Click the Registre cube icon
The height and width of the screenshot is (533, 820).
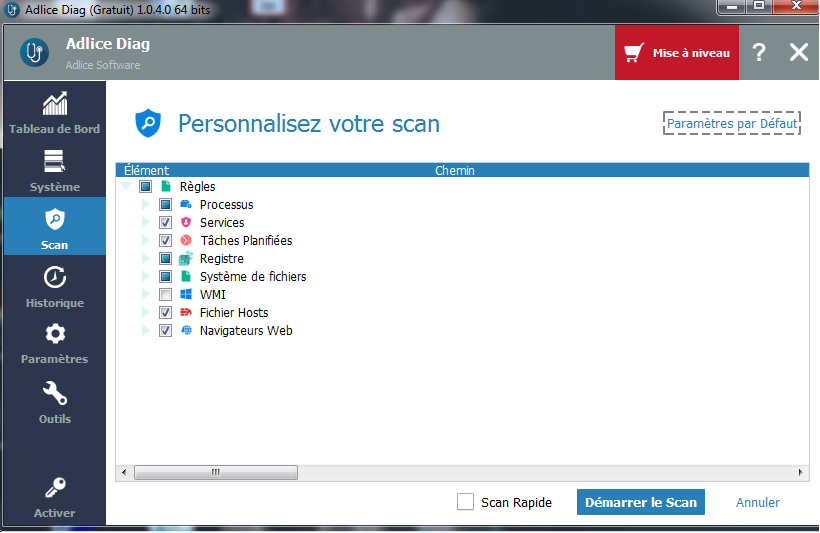tap(186, 258)
